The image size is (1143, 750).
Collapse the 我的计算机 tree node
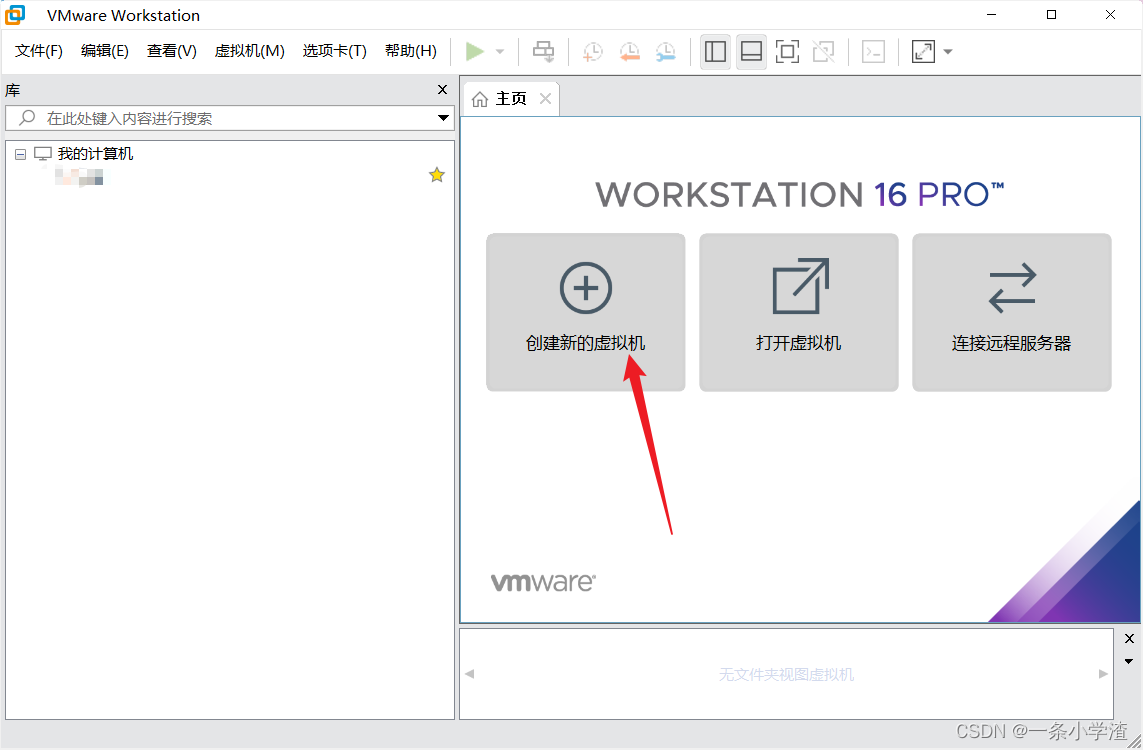(x=20, y=155)
